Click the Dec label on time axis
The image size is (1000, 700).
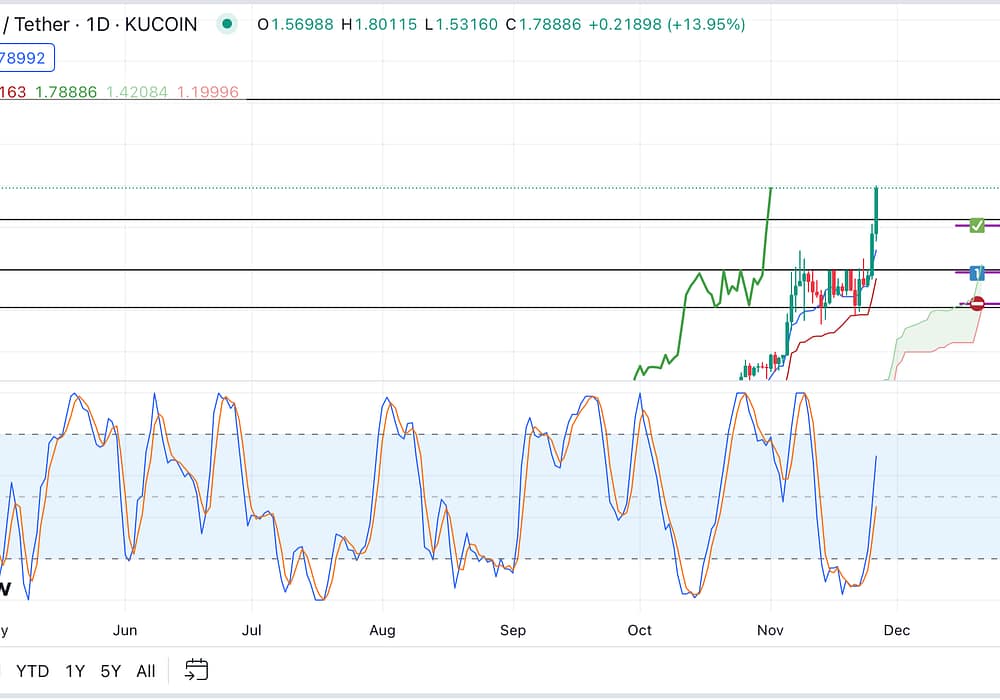coord(897,630)
